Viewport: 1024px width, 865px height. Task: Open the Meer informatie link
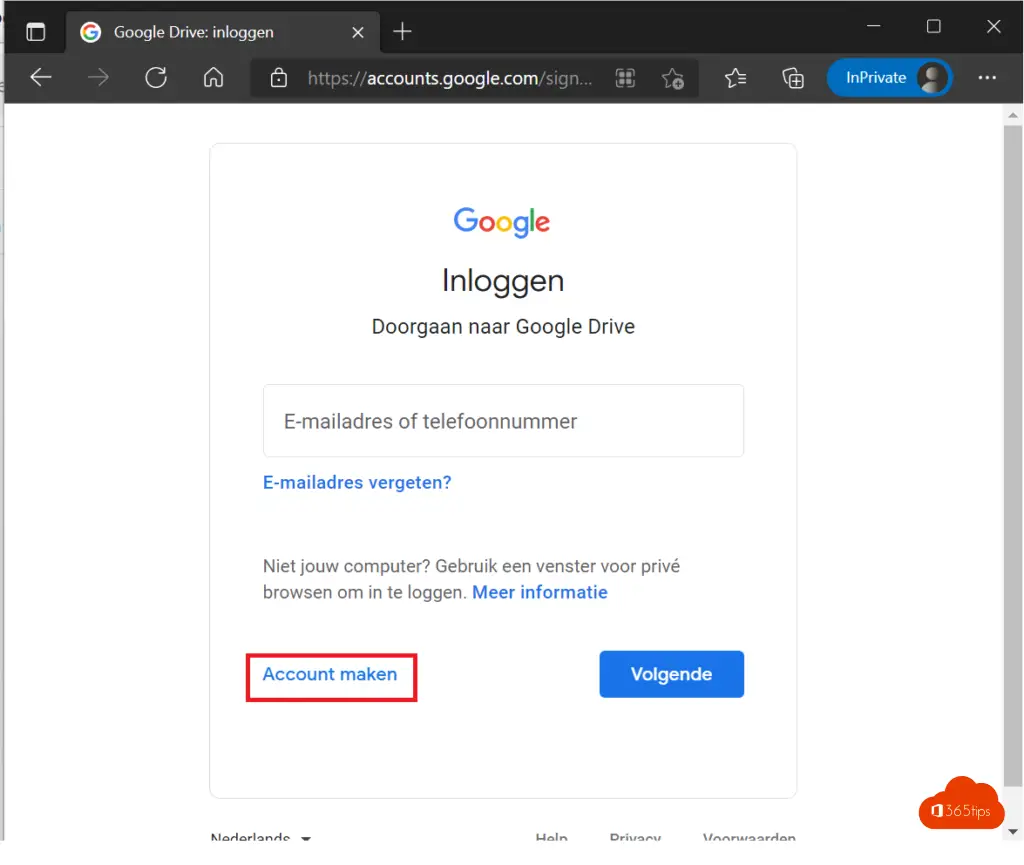540,592
